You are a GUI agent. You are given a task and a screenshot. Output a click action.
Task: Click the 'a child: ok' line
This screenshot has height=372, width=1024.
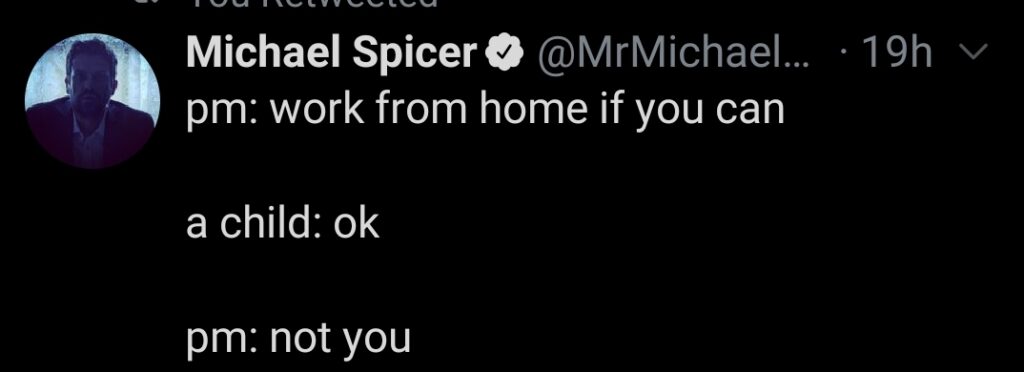[282, 224]
